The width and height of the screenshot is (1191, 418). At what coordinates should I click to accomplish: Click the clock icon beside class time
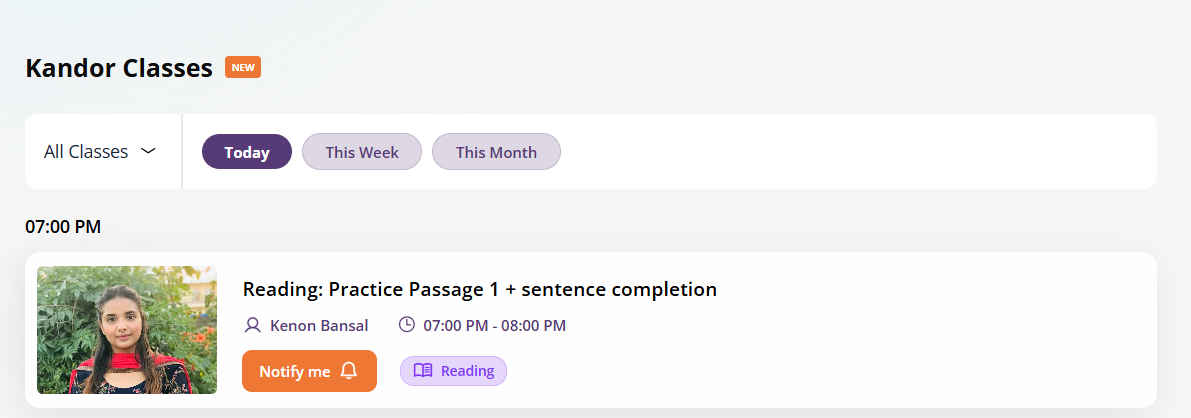pos(406,325)
